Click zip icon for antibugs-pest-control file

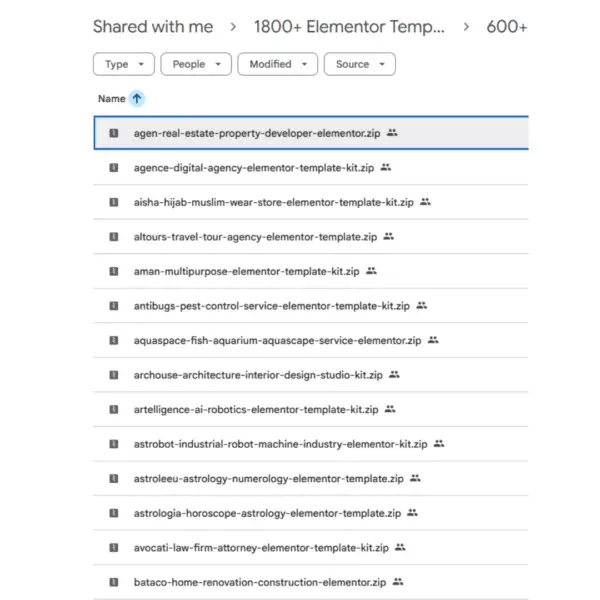pyautogui.click(x=114, y=306)
